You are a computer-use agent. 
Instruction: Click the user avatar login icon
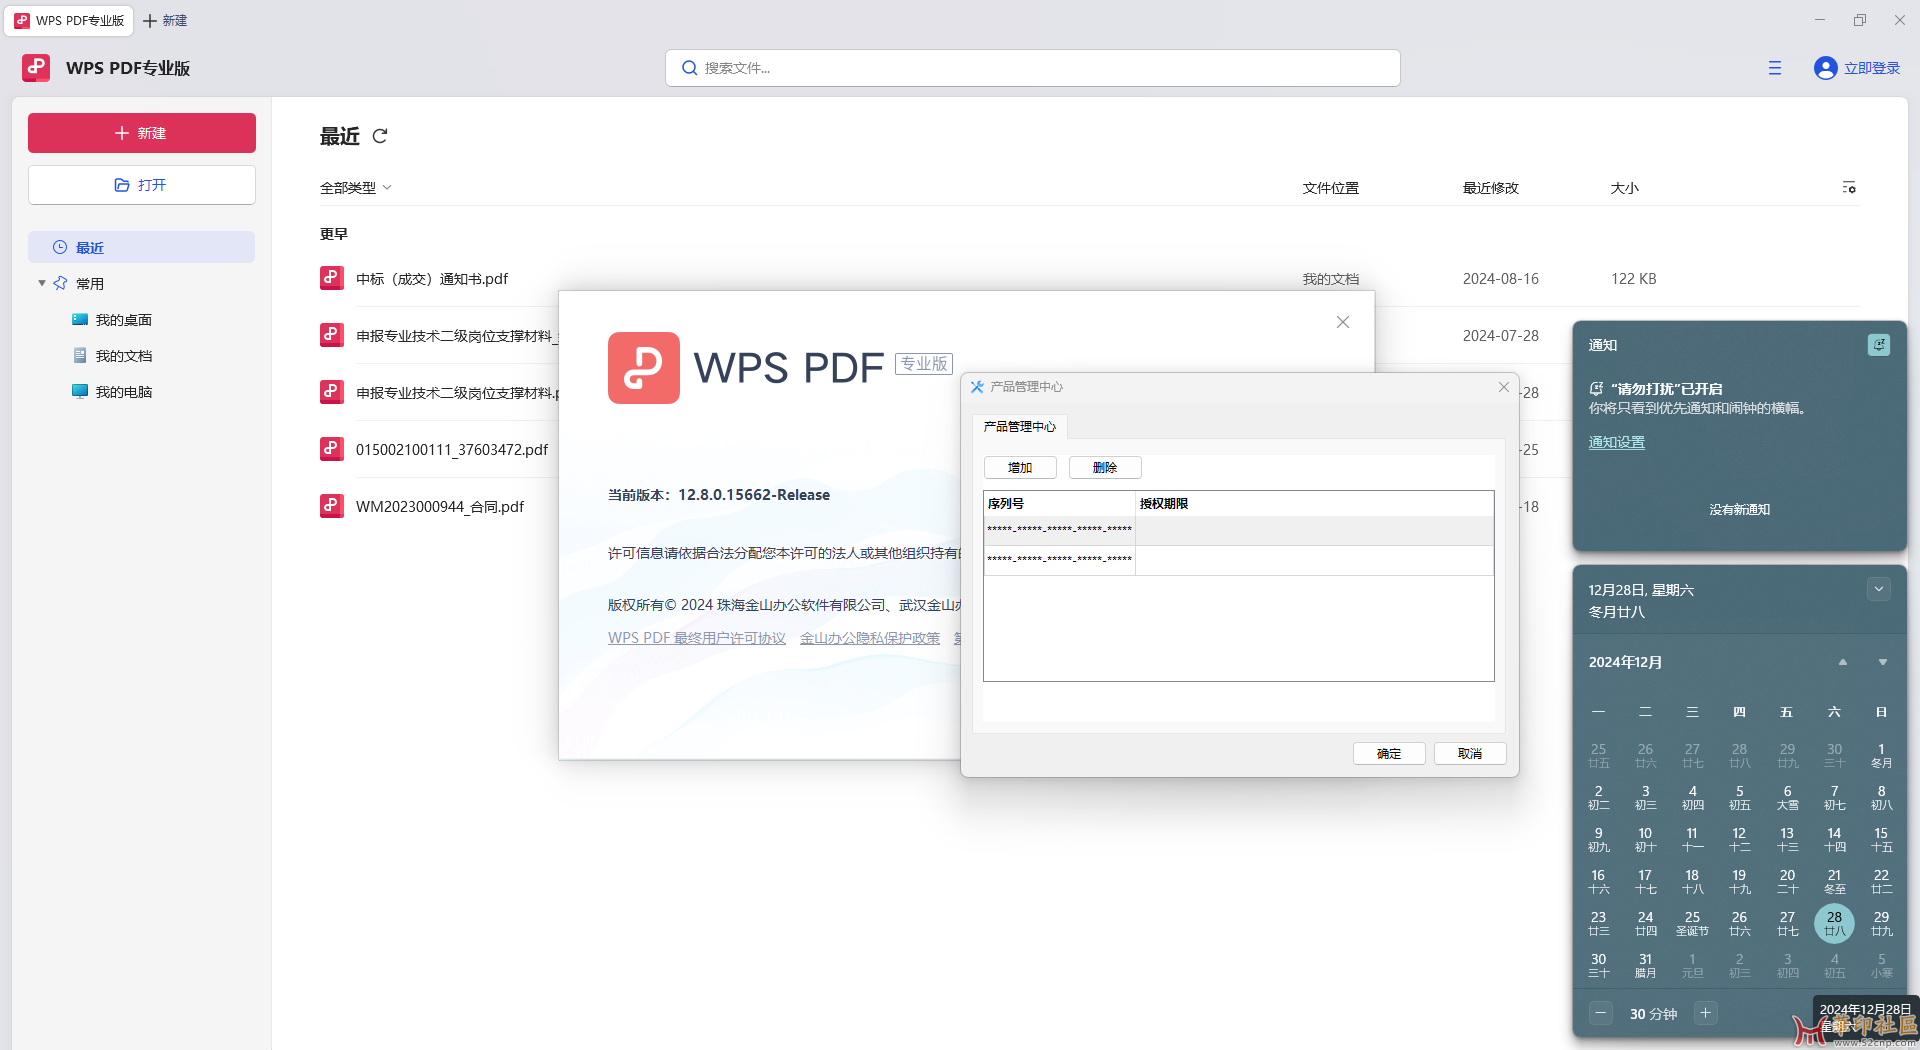pyautogui.click(x=1825, y=68)
